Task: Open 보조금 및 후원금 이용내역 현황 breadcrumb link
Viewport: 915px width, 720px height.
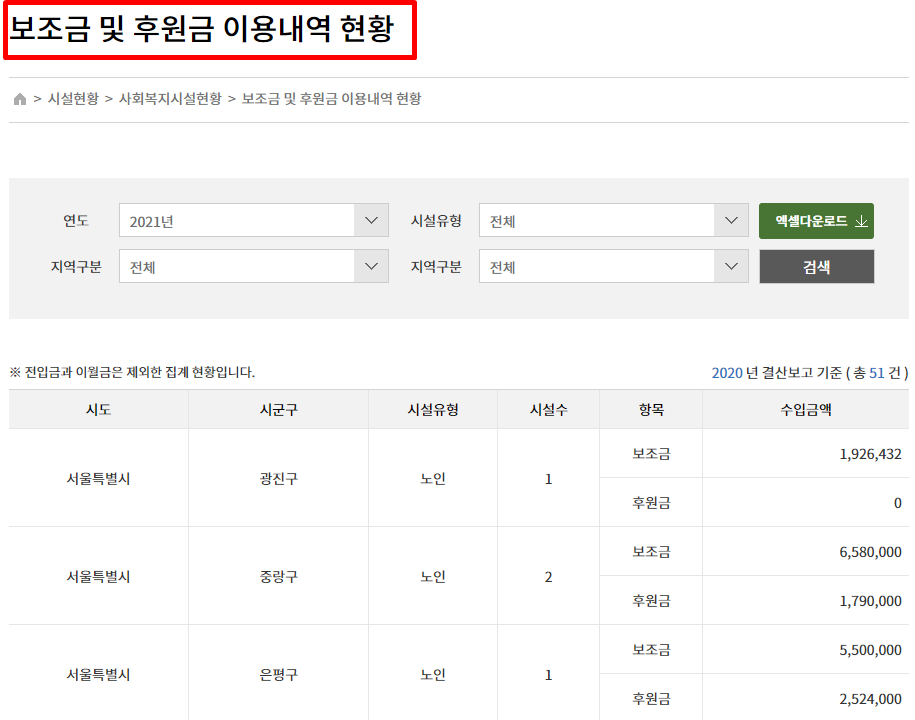Action: point(331,99)
